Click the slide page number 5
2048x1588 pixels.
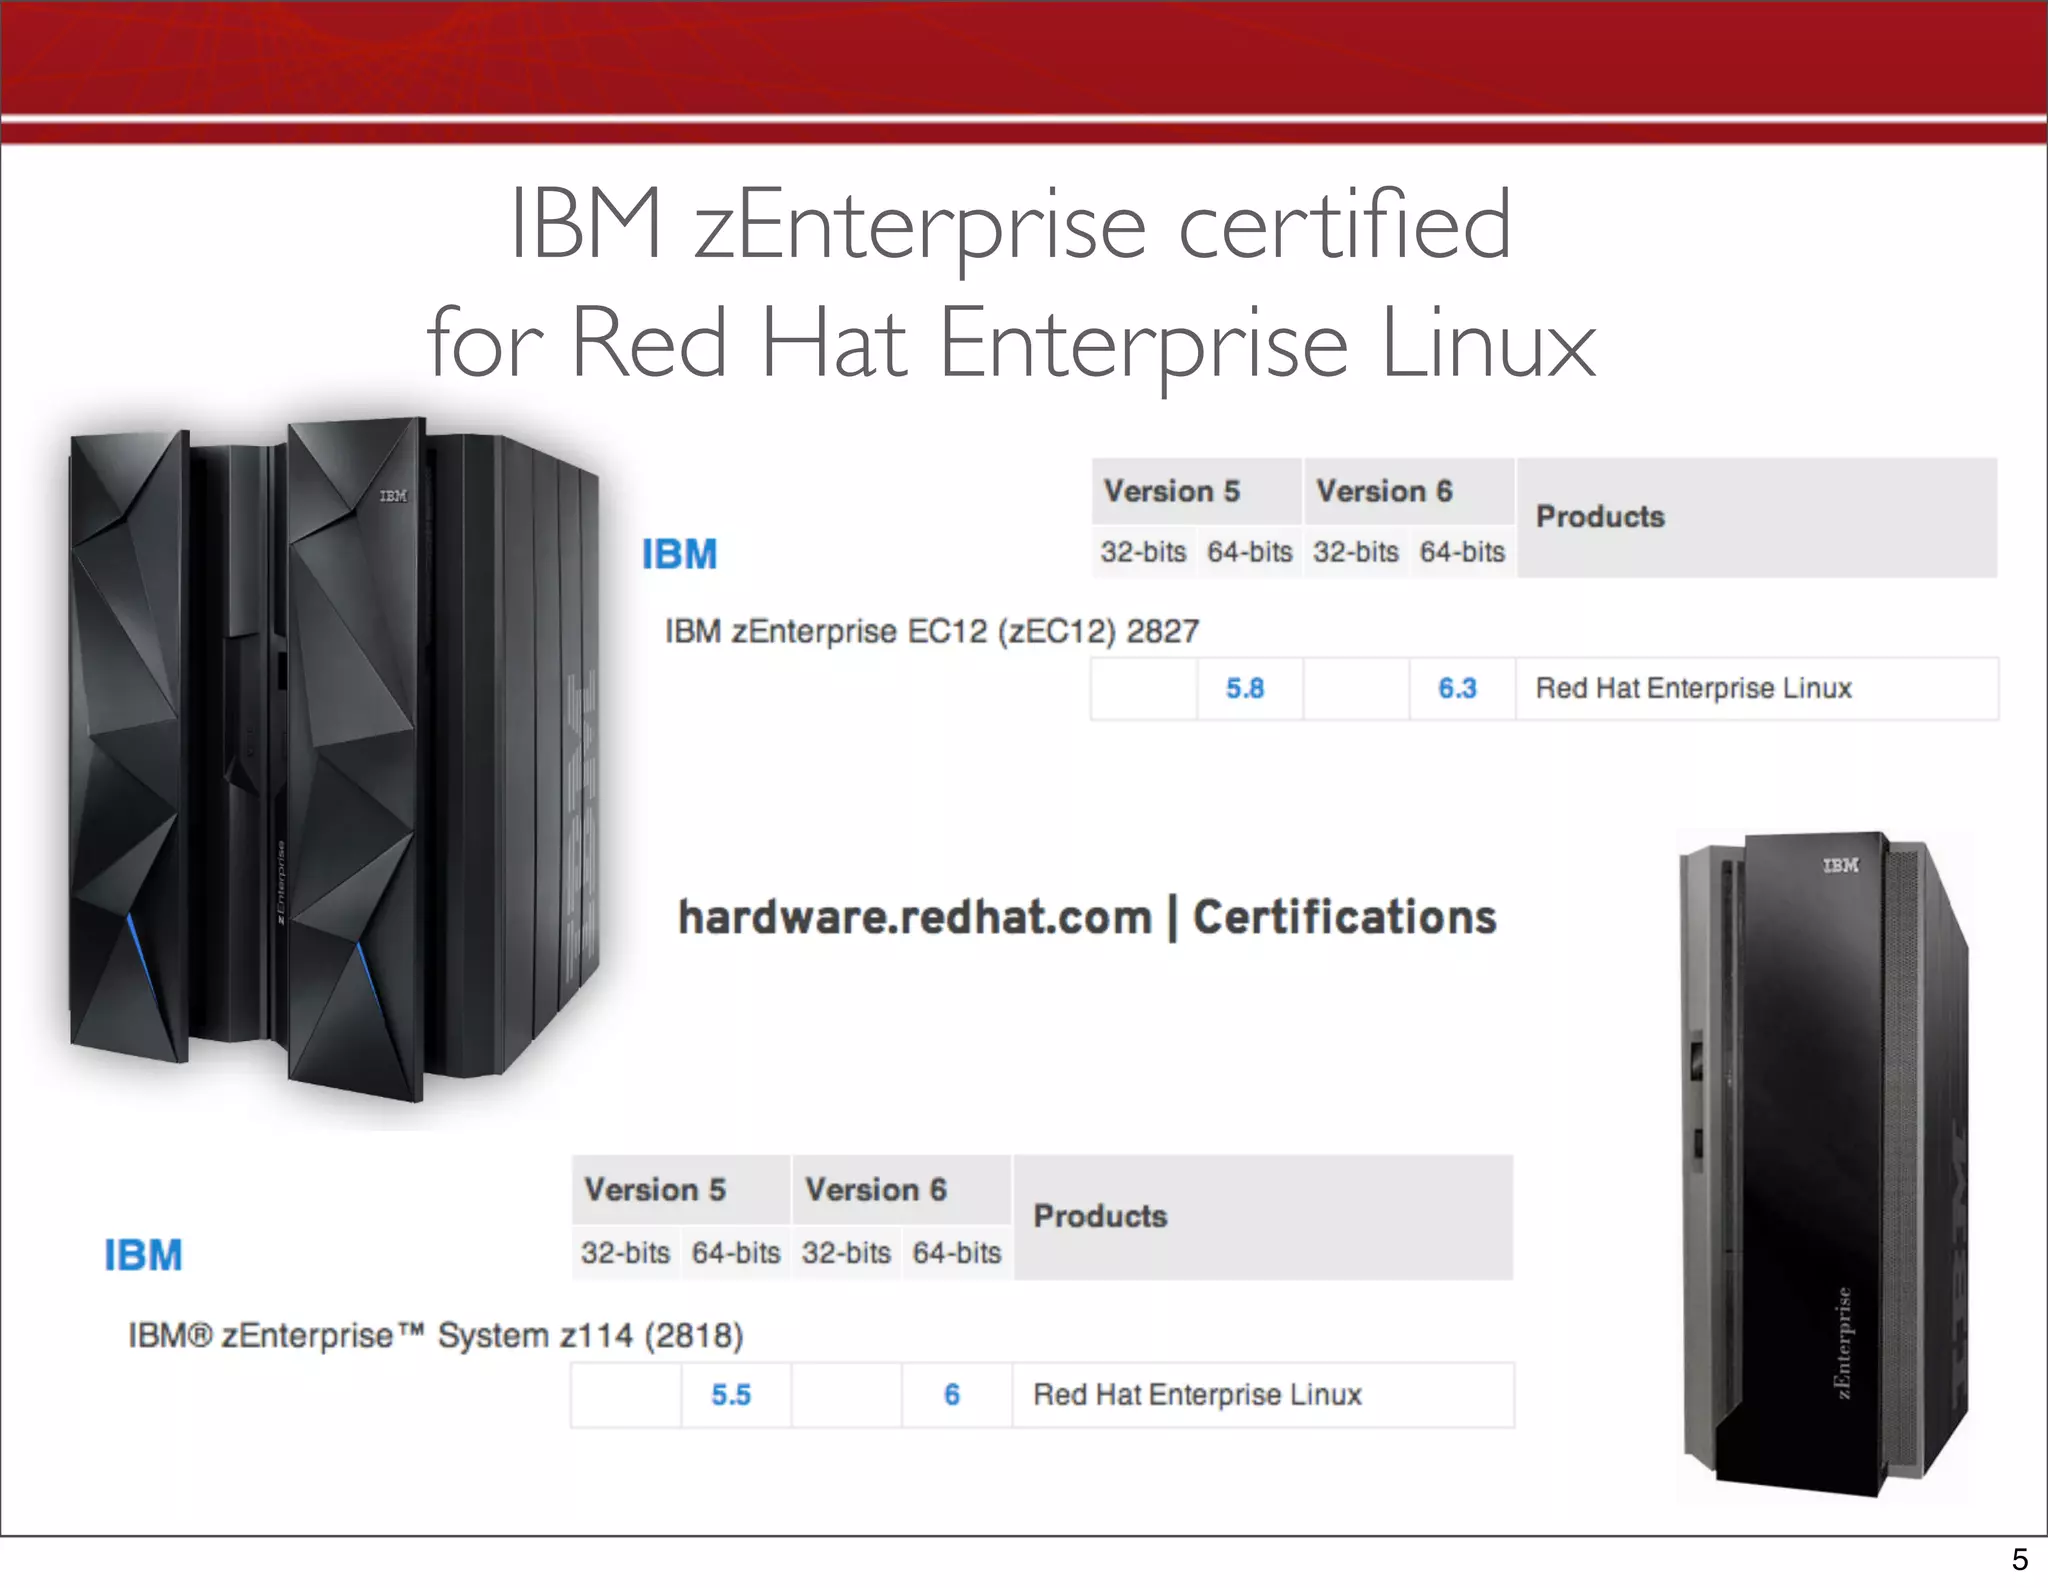tap(2020, 1560)
